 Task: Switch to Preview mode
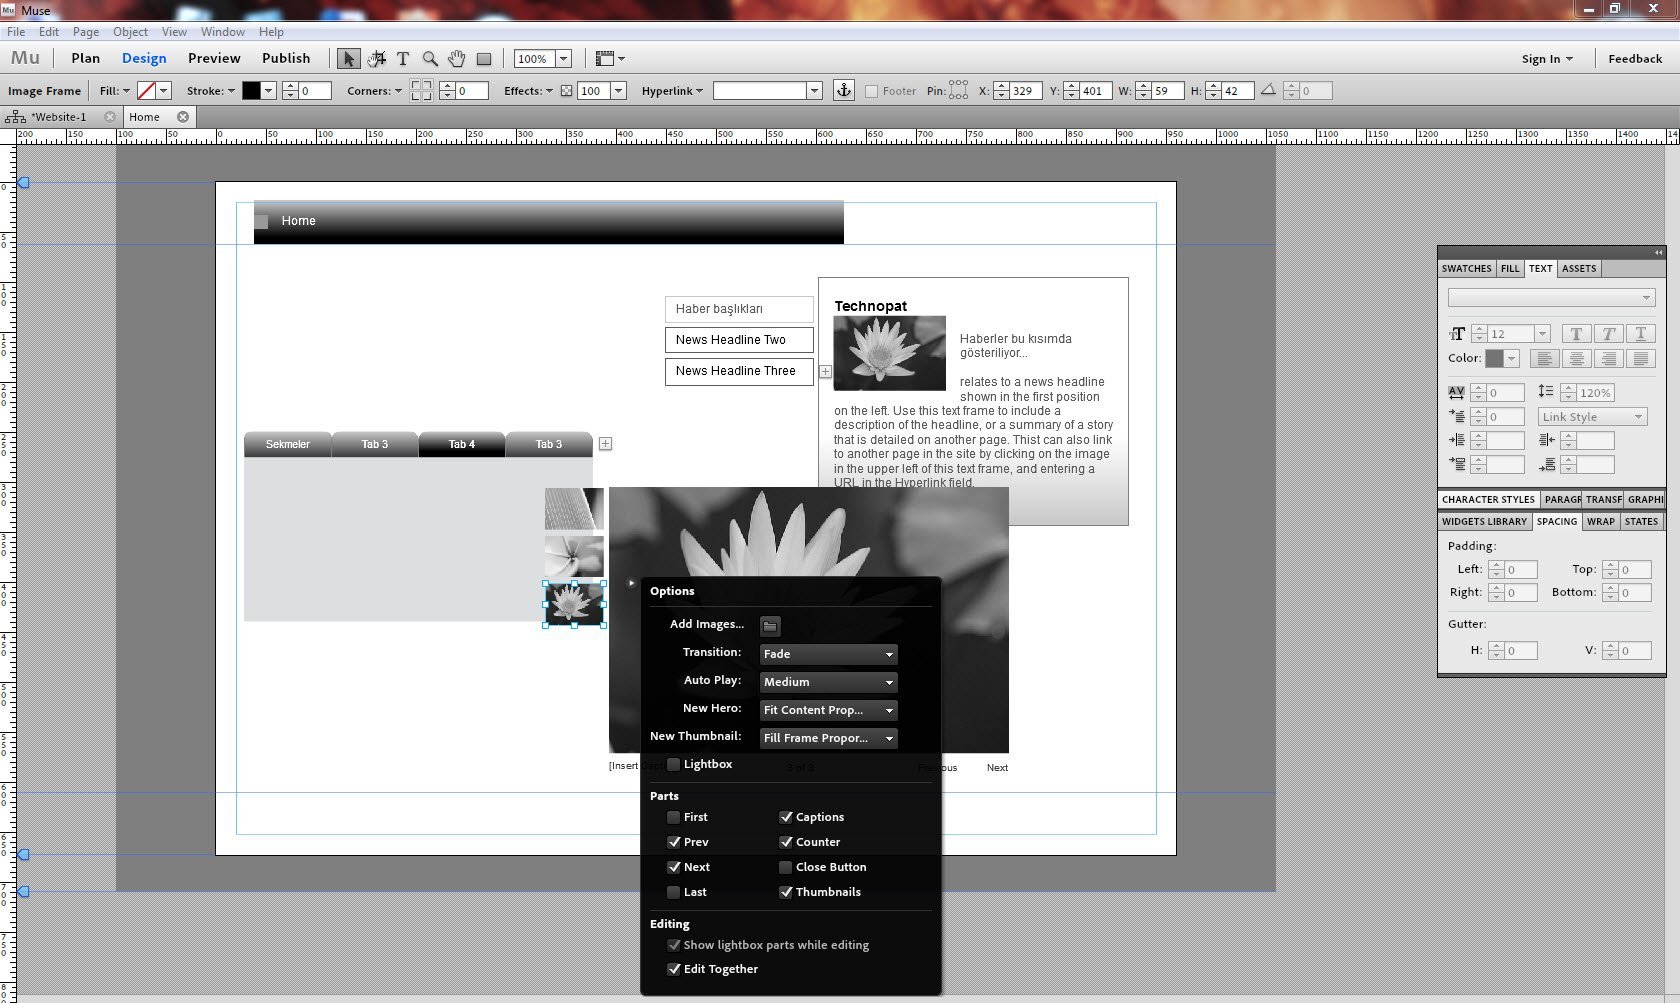tap(214, 58)
